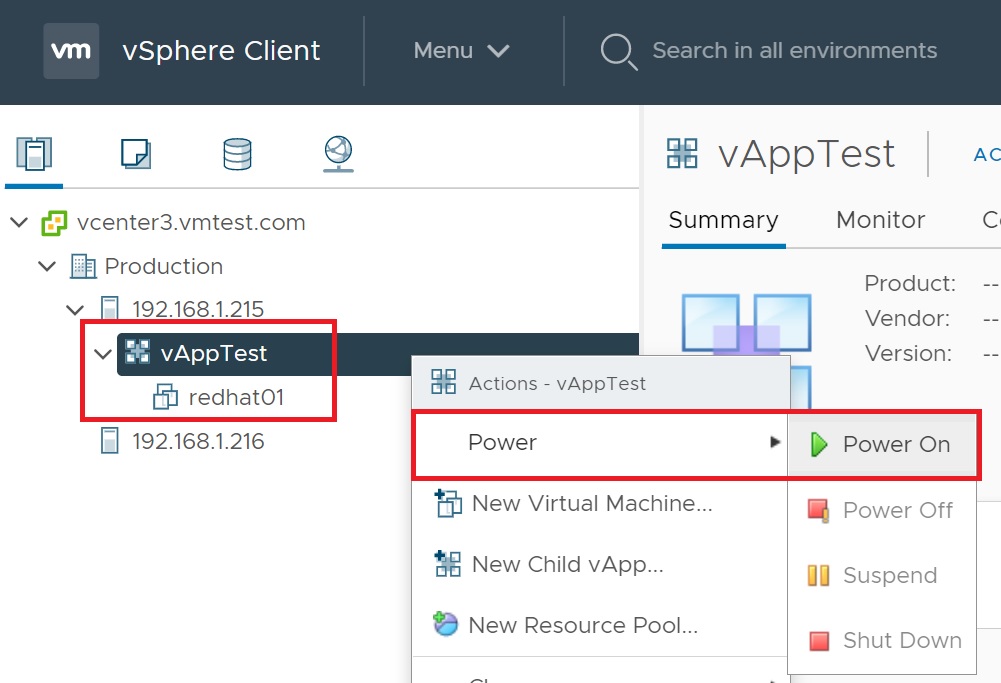Screen dimensions: 1001x683
Task: Collapse the 192.168.1.215 host node
Action: [75, 310]
